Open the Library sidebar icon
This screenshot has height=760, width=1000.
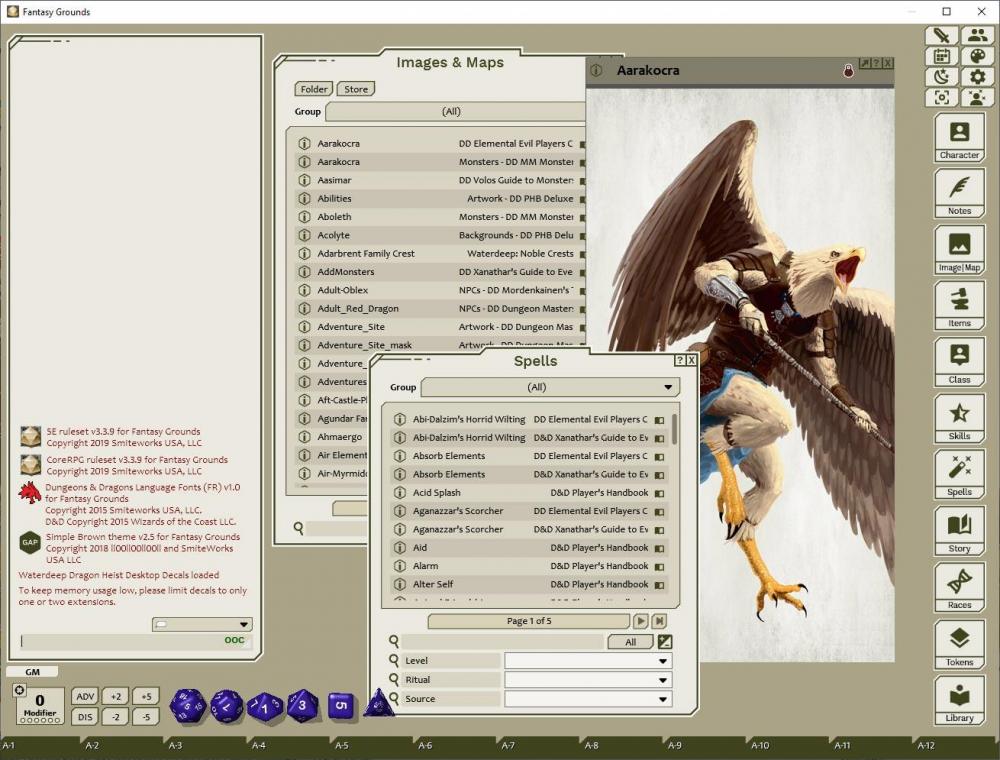point(959,699)
